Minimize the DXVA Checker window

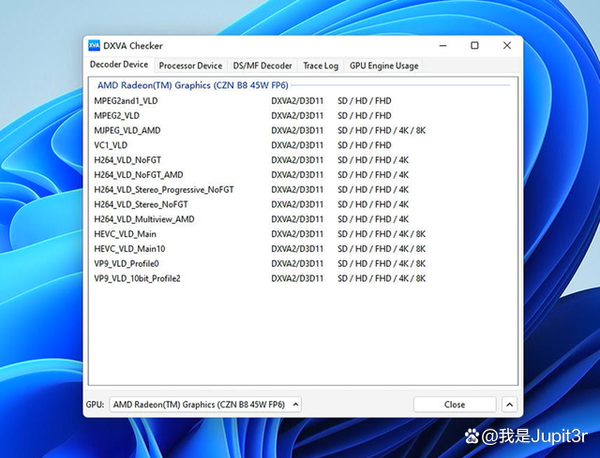tap(440, 46)
